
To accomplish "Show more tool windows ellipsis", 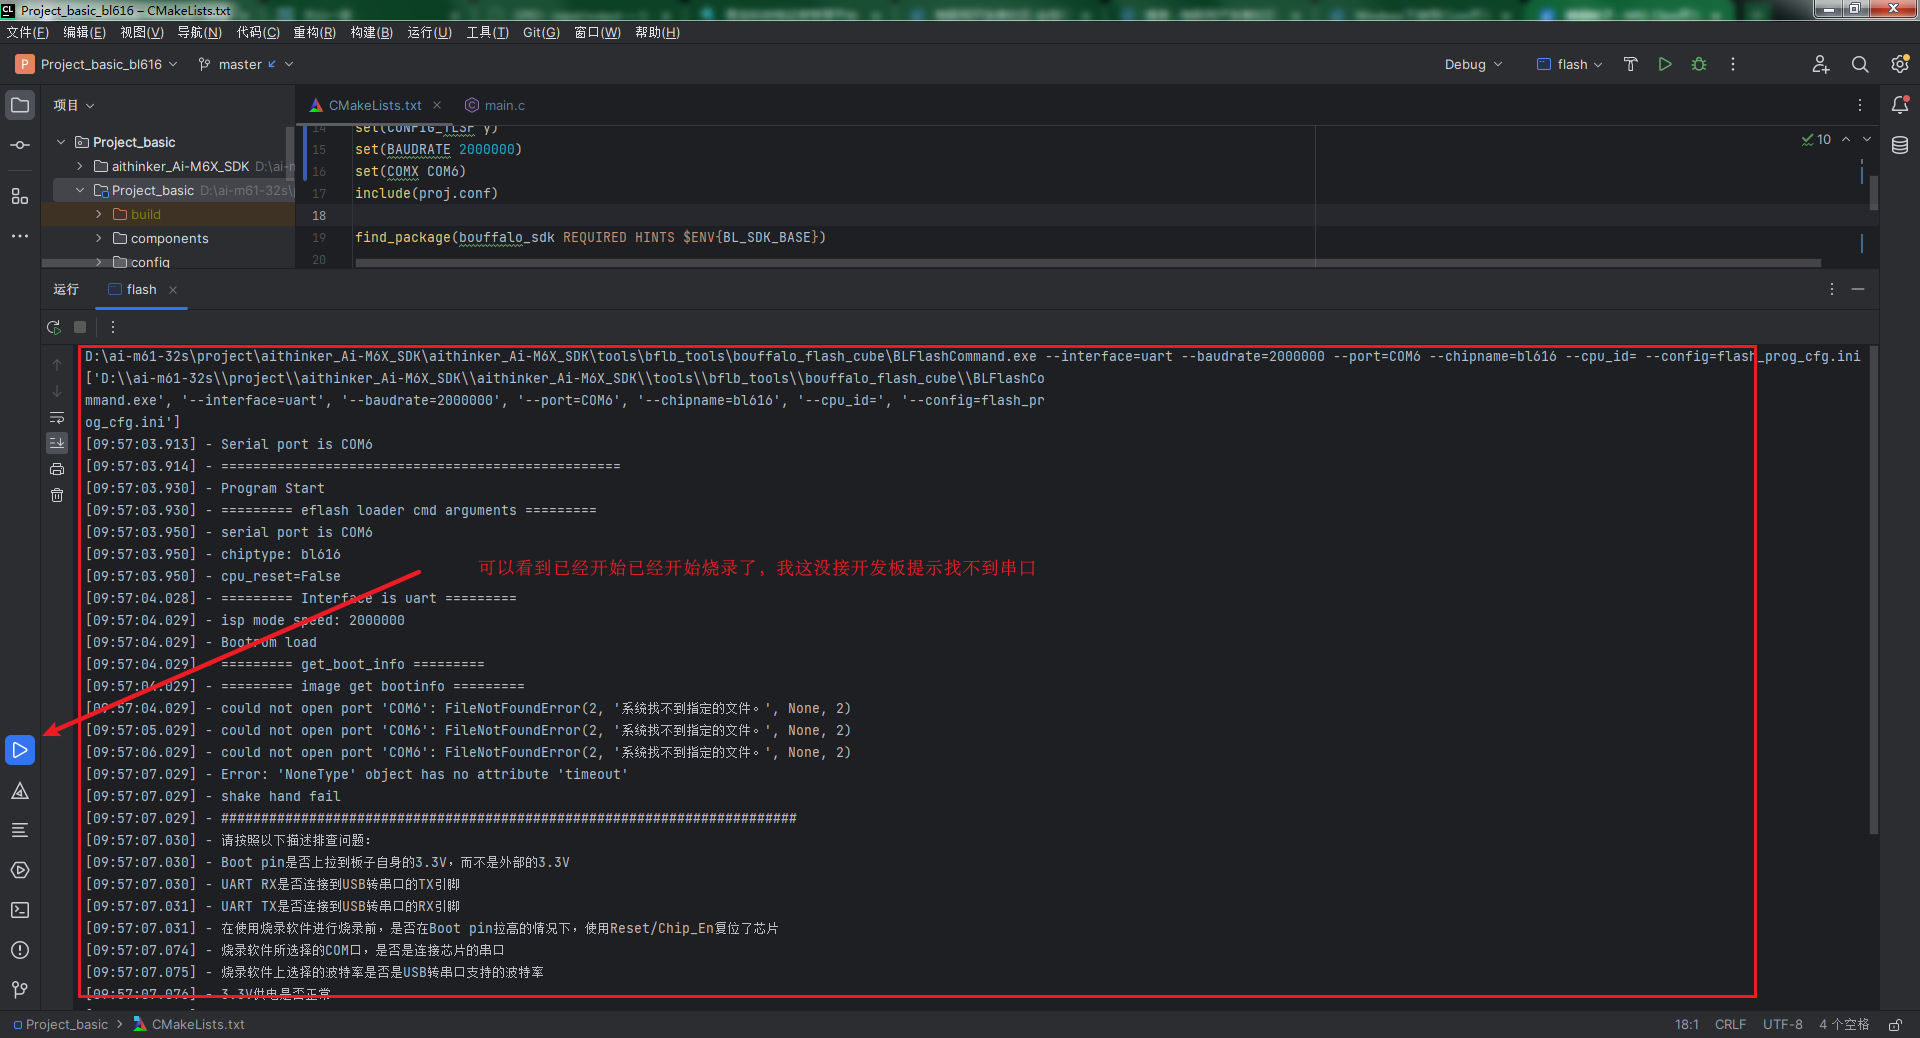I will [x=20, y=236].
